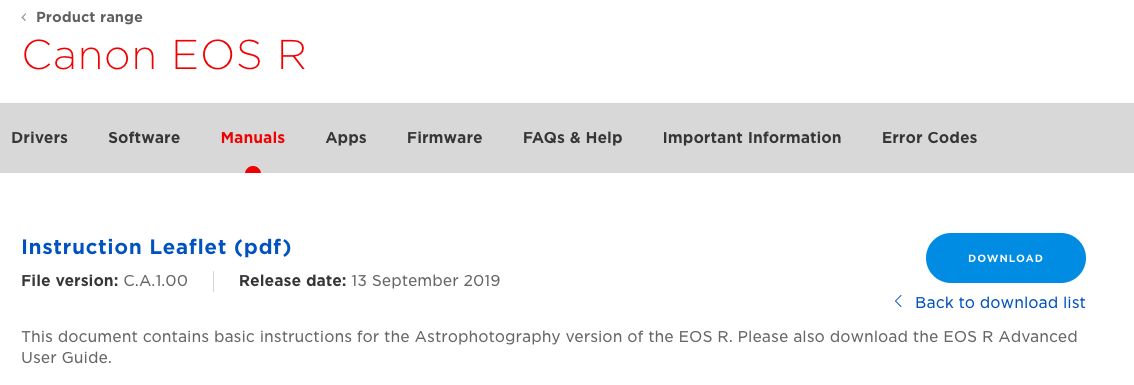View the Important Information tab
Image resolution: width=1134 pixels, height=385 pixels.
752,138
